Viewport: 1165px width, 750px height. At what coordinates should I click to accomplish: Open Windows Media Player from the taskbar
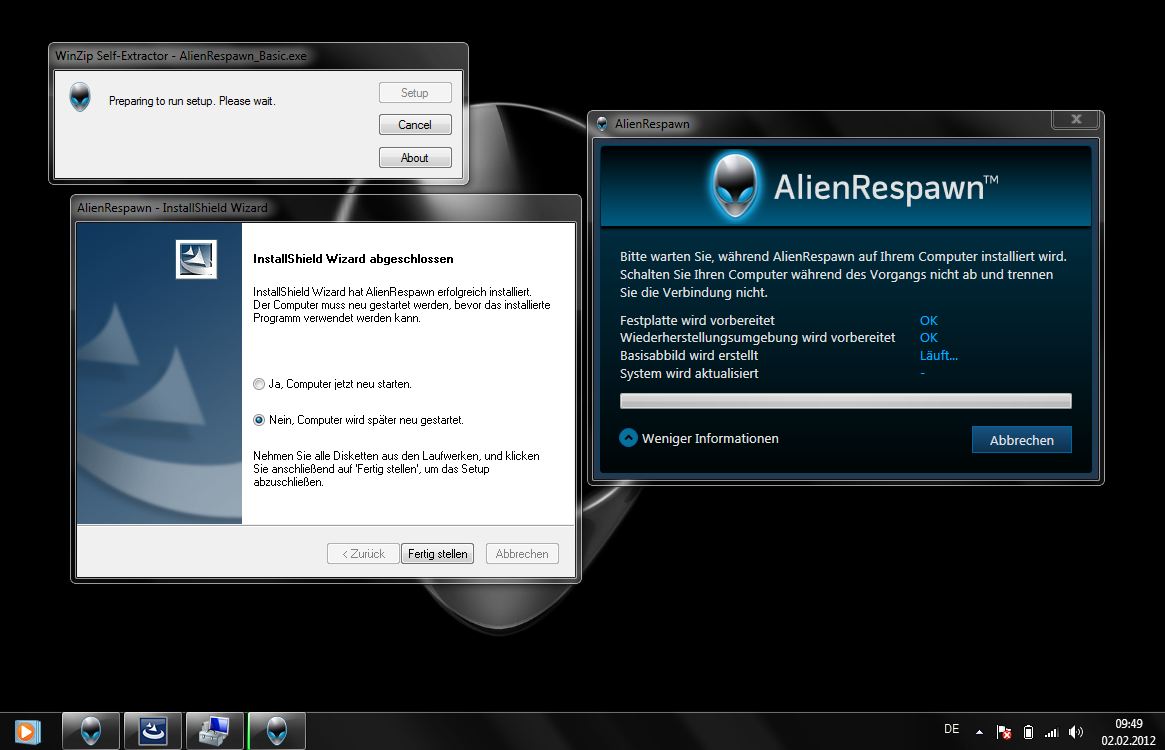click(x=27, y=732)
